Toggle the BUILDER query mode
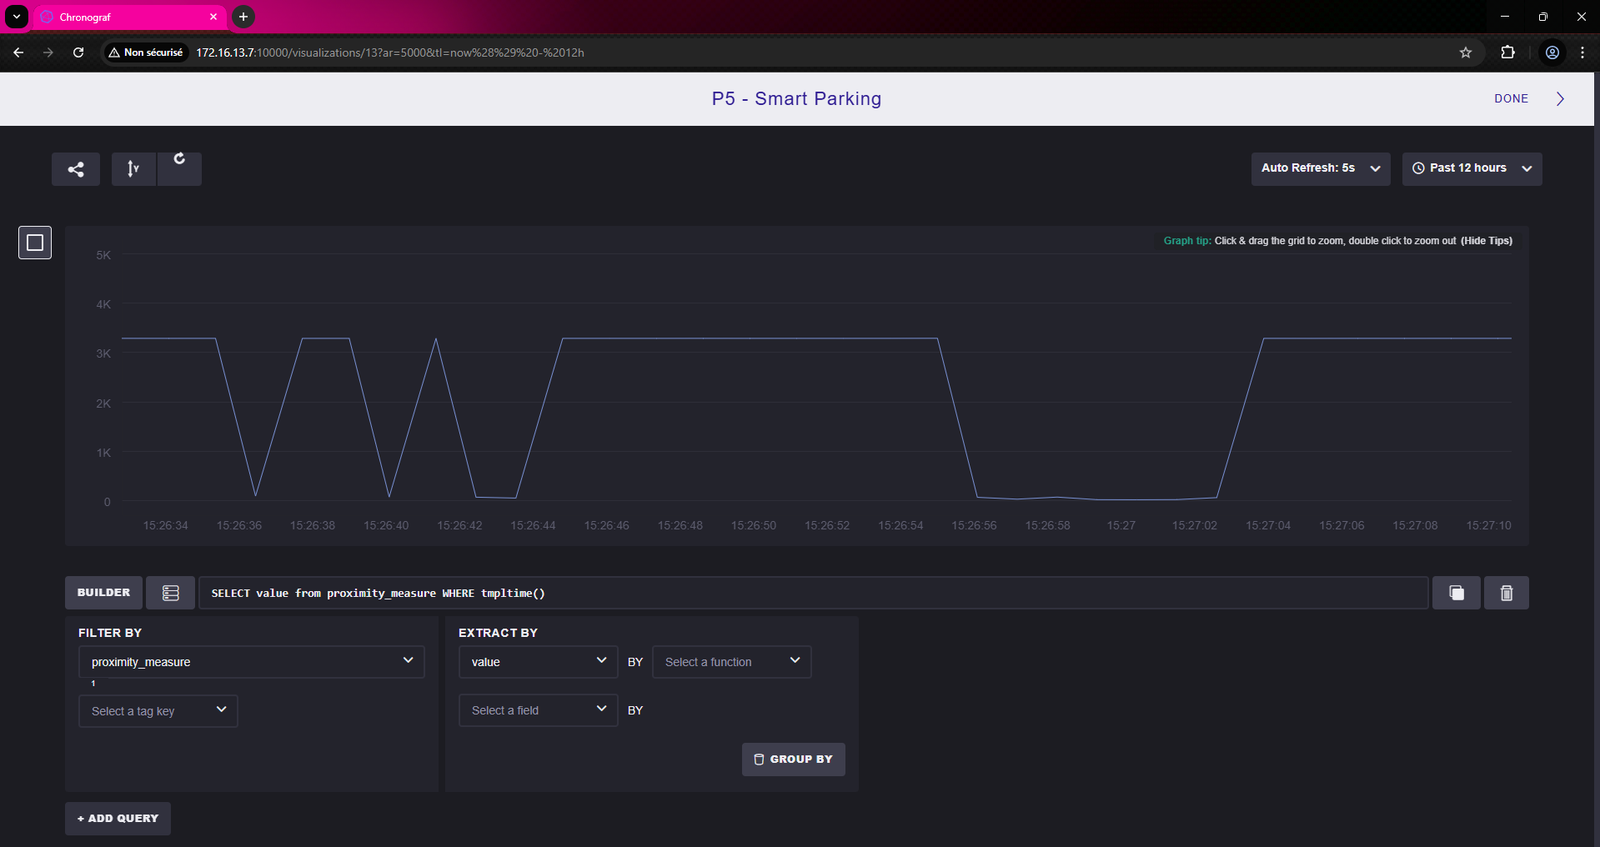Screen dimensions: 1600x847 coord(104,593)
